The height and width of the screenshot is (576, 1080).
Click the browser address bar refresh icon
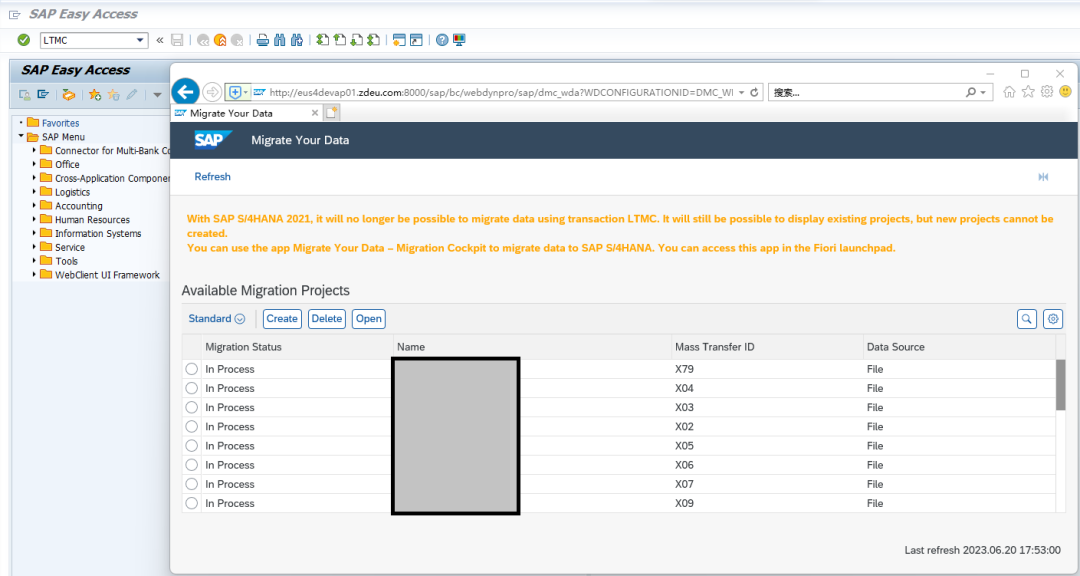click(x=754, y=92)
